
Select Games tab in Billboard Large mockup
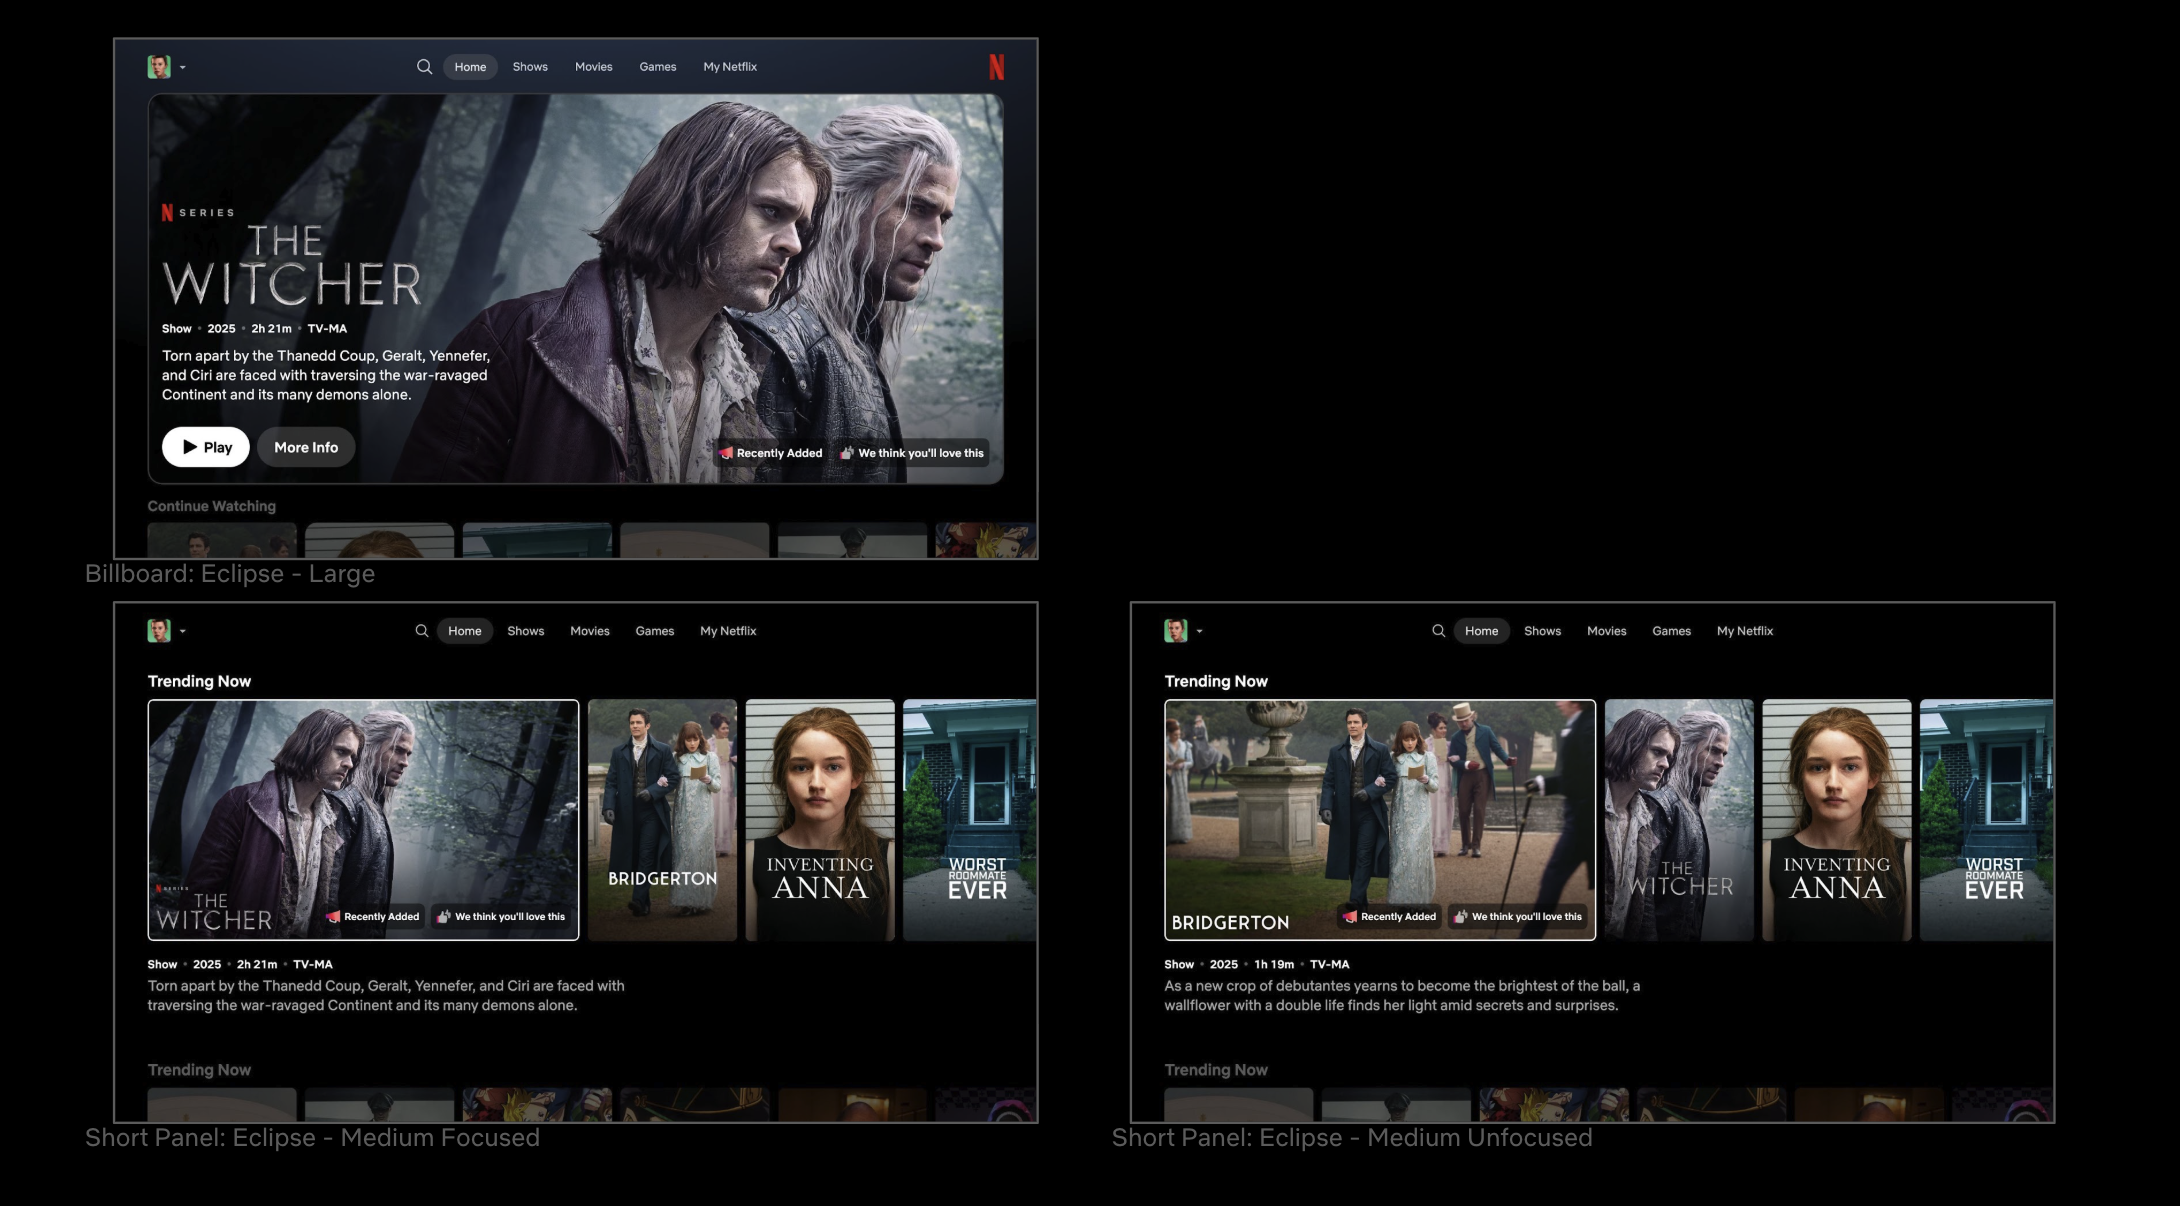(x=658, y=67)
